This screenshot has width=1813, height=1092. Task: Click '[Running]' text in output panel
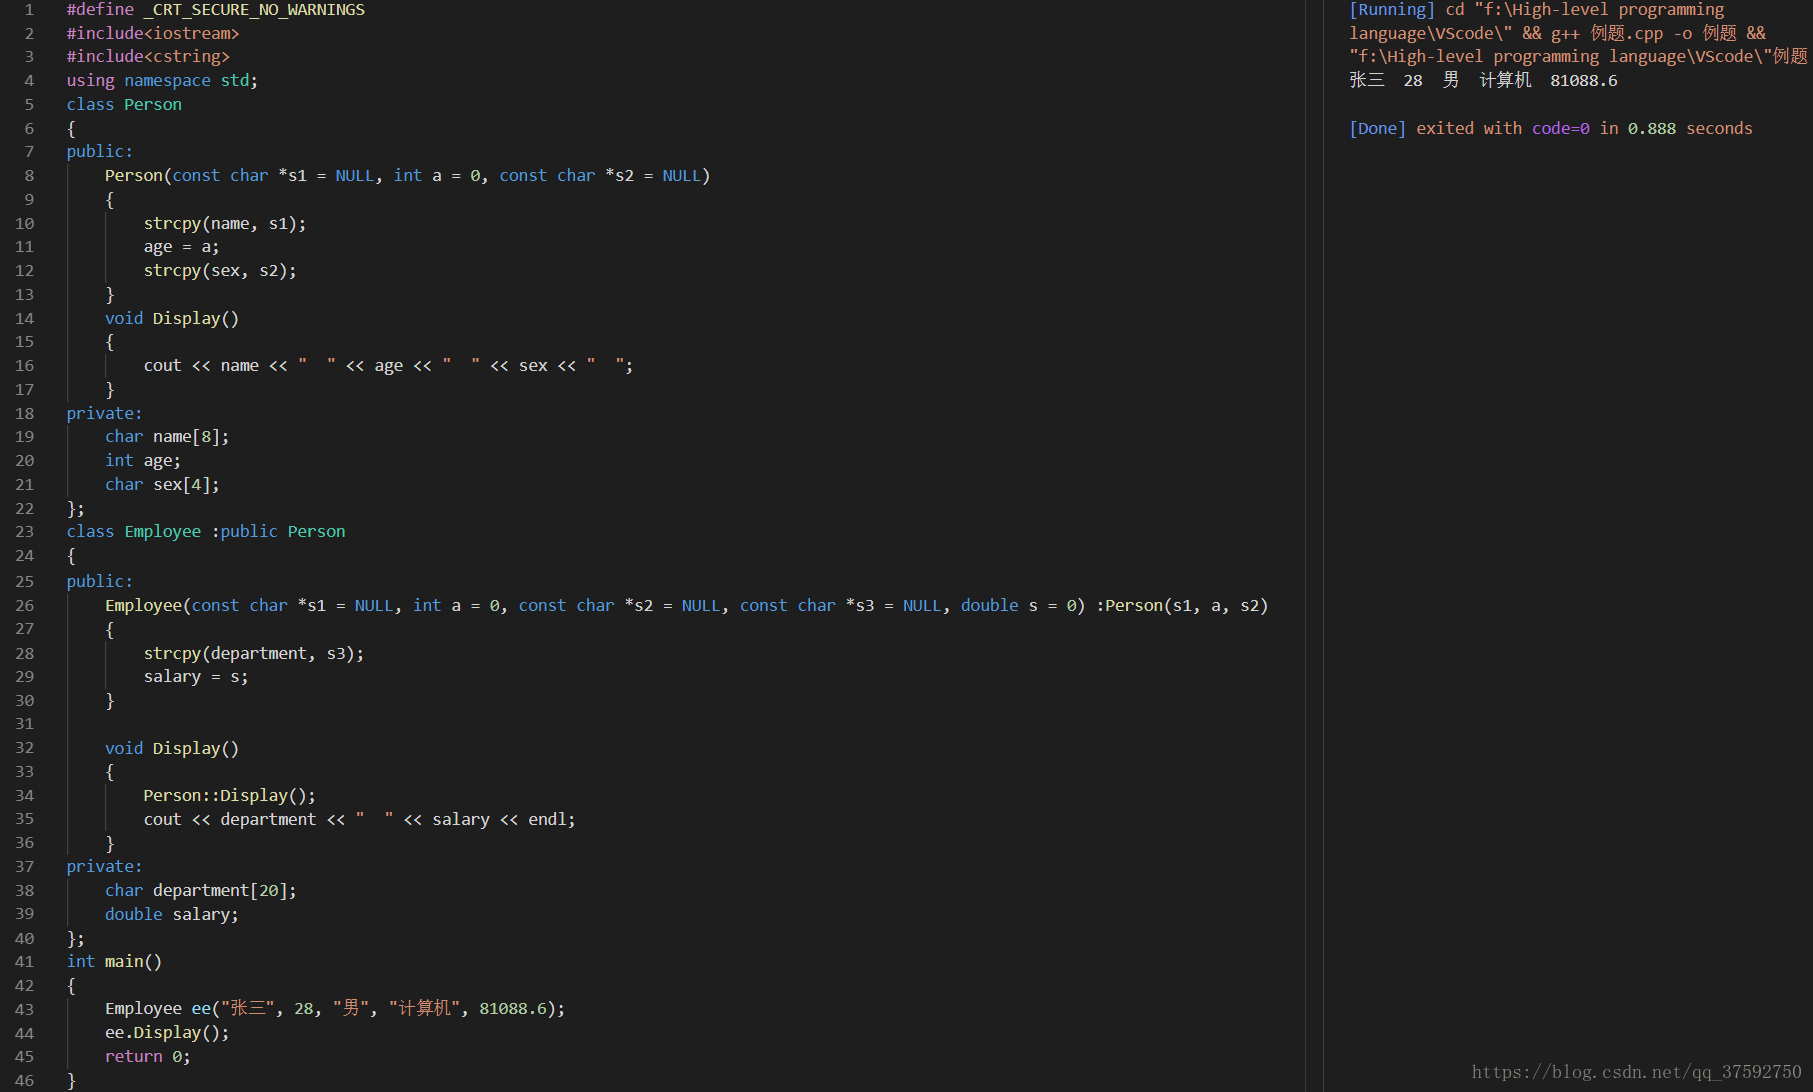point(1392,10)
